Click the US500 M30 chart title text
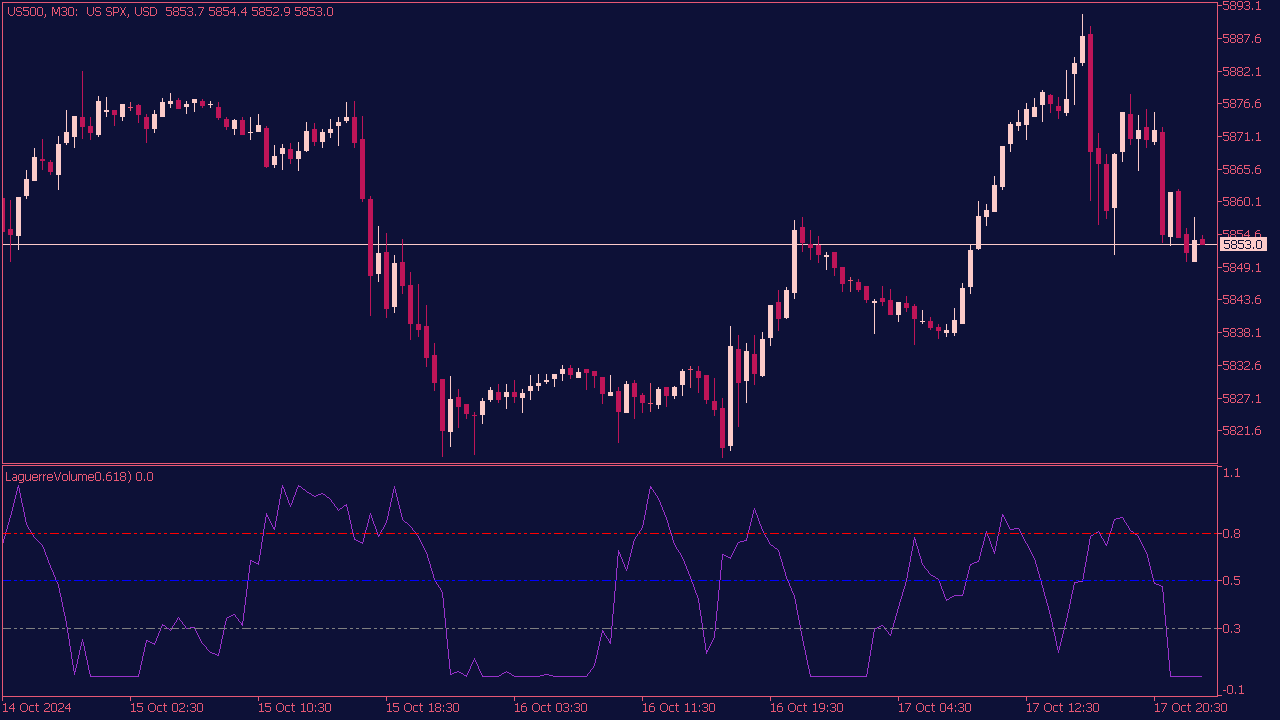Screen dimensions: 1280x720 (x=170, y=11)
